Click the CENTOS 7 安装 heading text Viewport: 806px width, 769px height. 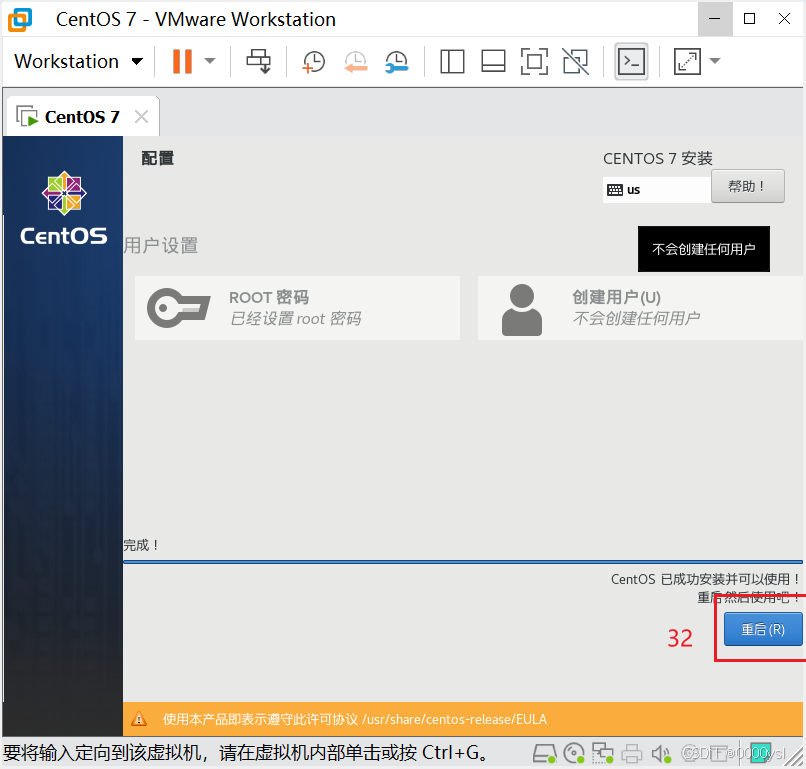658,159
